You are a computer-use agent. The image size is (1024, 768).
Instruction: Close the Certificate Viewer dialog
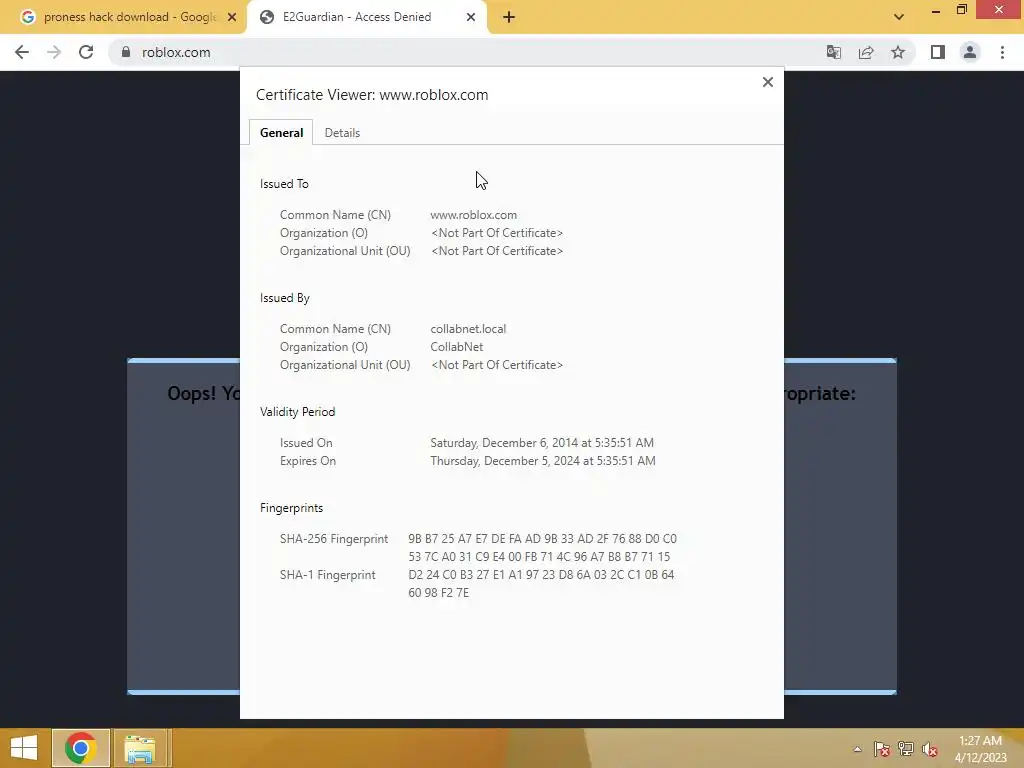(768, 82)
